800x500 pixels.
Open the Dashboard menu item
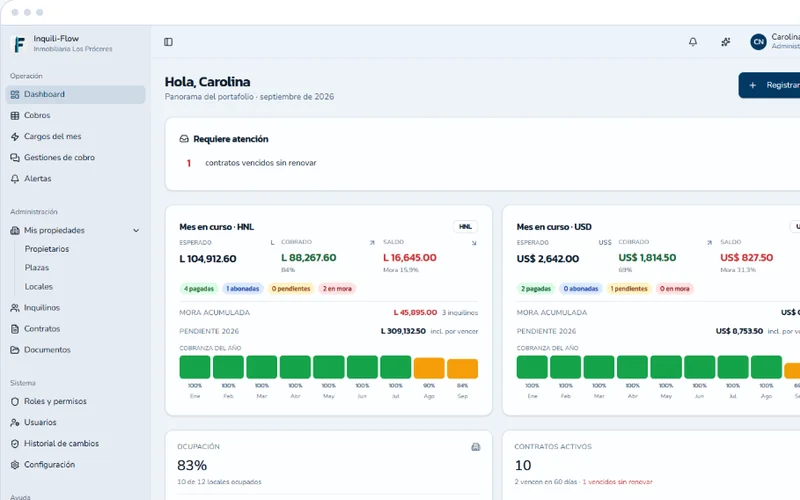[x=76, y=94]
